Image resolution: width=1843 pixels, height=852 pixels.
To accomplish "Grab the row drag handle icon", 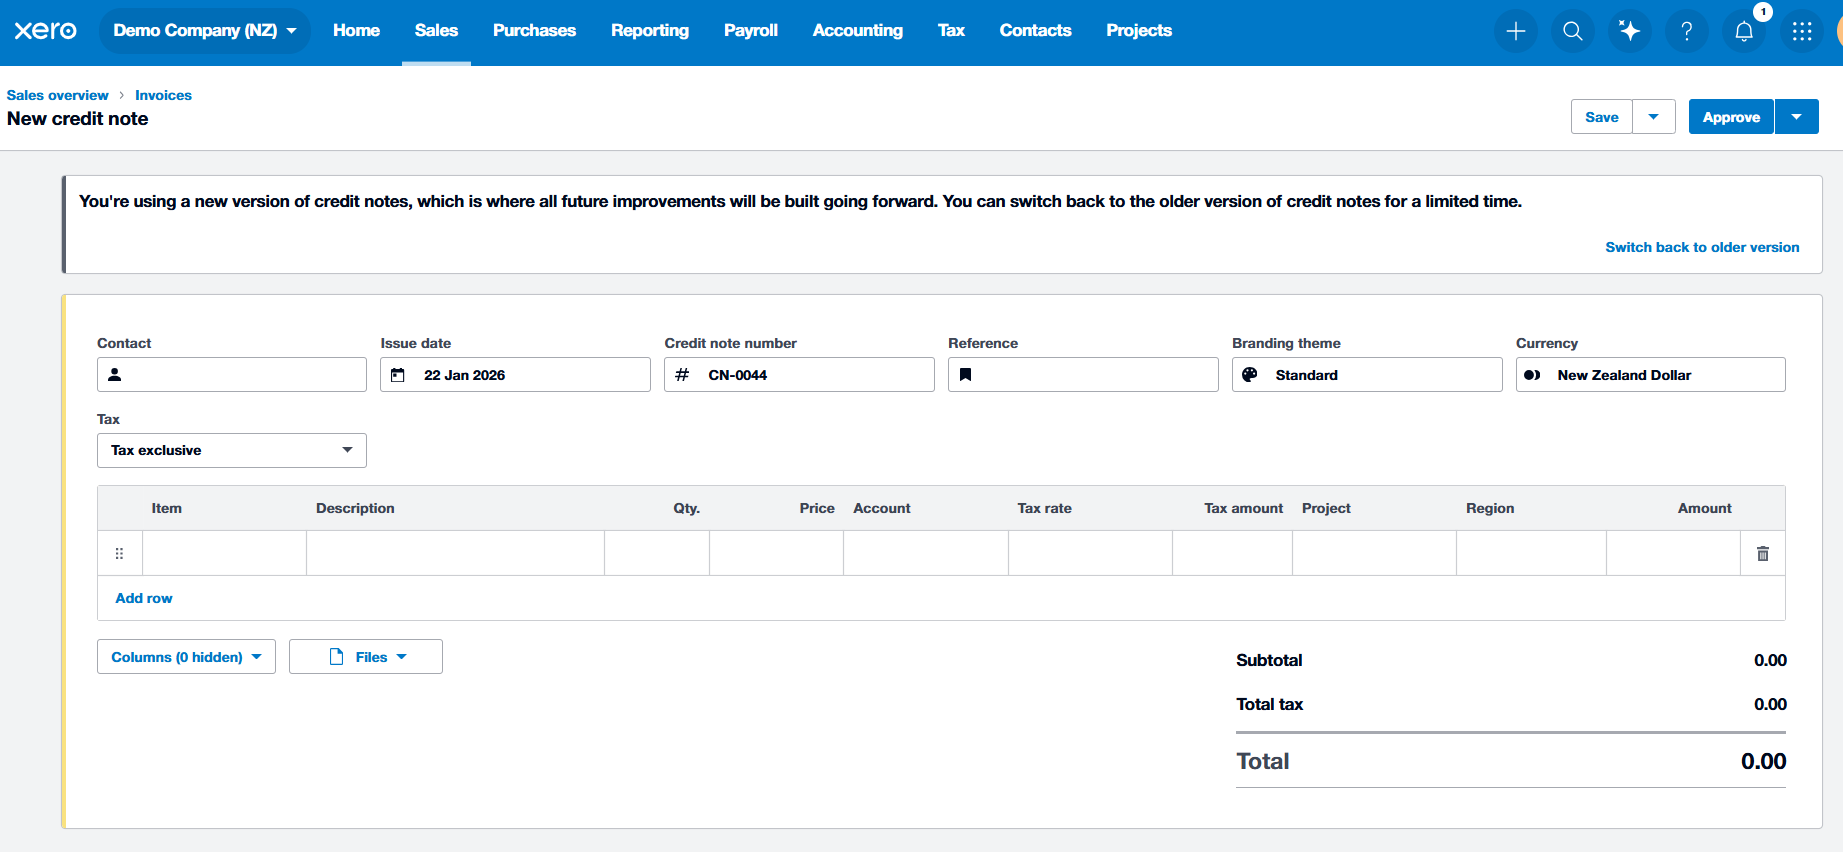I will (x=119, y=553).
